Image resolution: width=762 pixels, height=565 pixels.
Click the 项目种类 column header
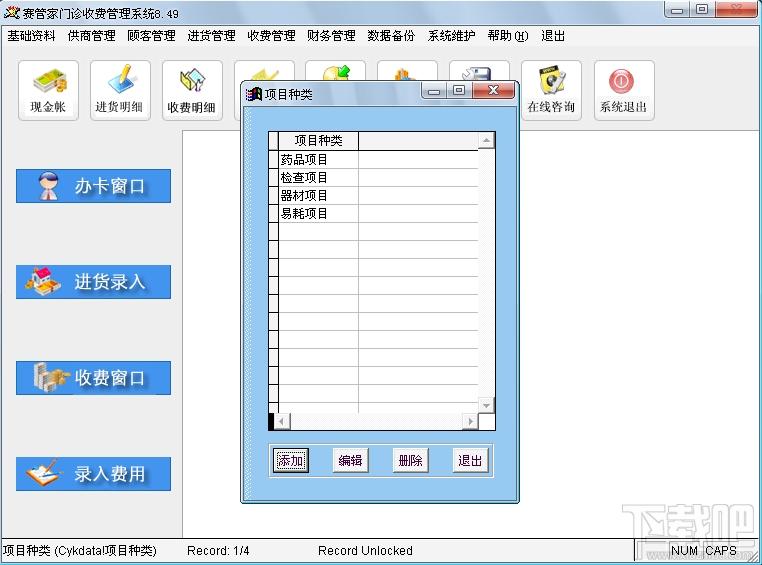click(318, 141)
